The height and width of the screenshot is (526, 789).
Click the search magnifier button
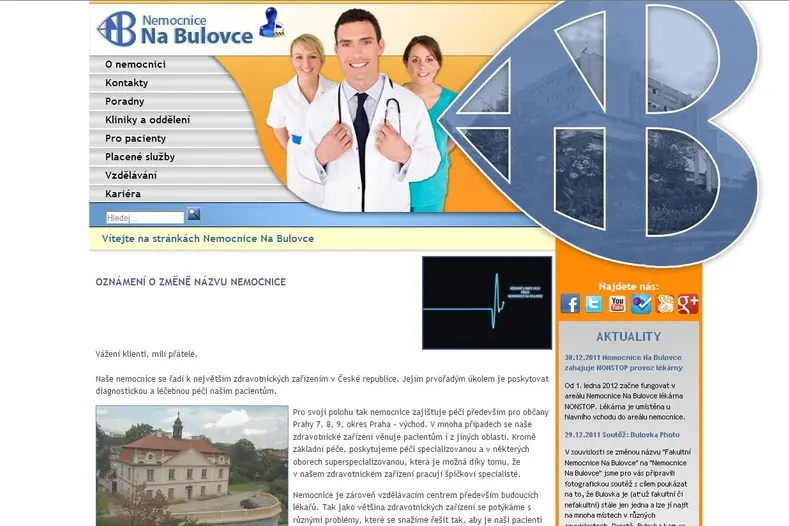(194, 214)
